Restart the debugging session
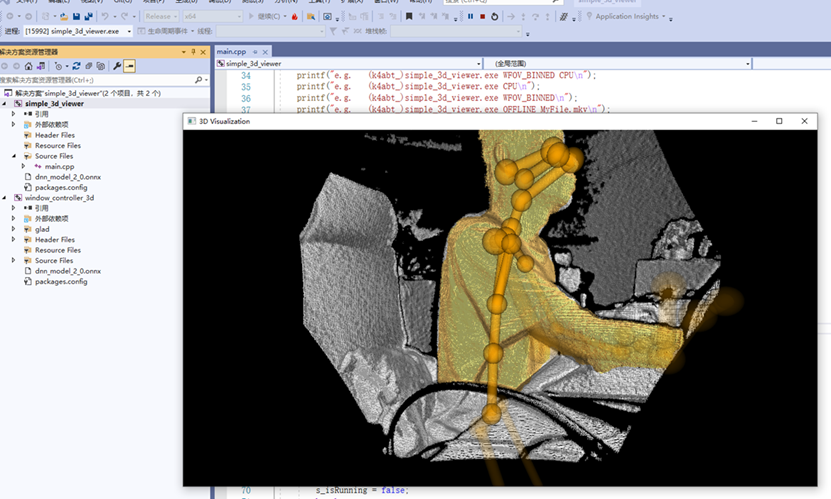831x499 pixels. point(494,16)
